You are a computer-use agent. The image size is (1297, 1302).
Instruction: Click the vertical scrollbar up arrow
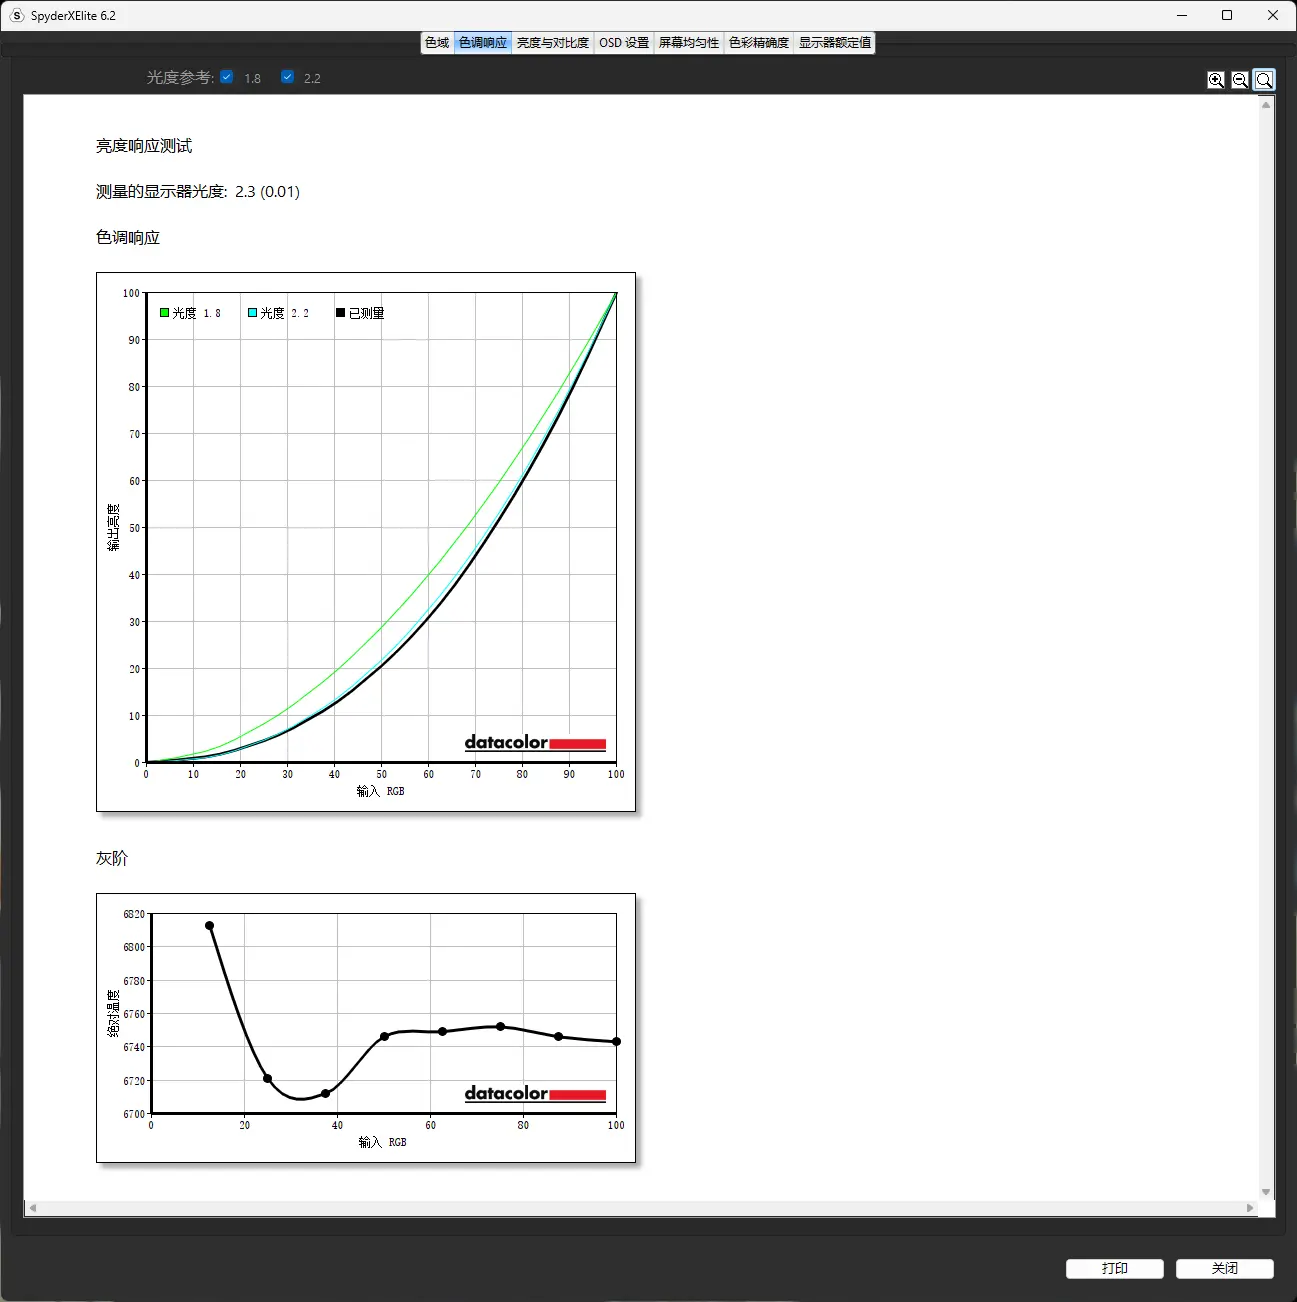point(1266,105)
